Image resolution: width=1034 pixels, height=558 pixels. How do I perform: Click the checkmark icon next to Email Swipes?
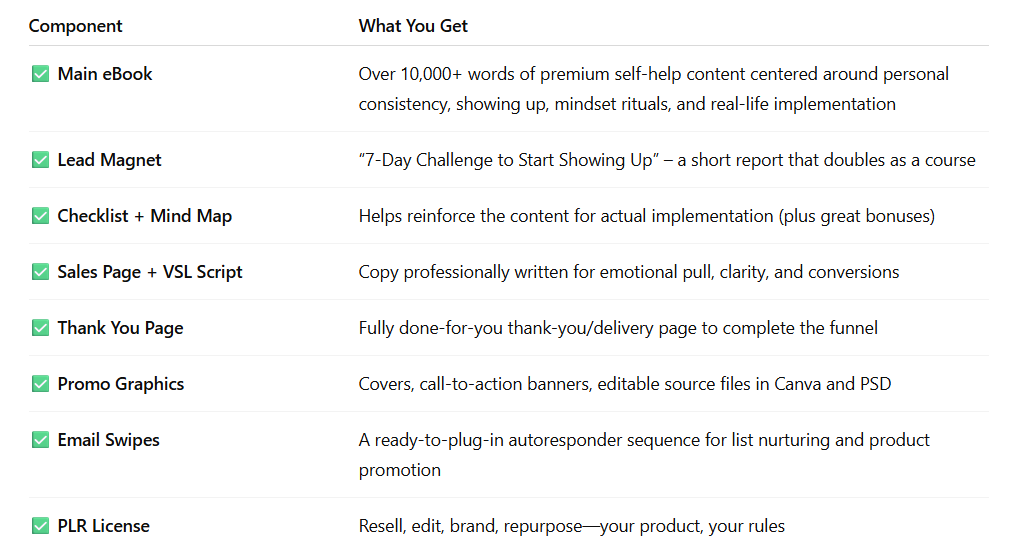[x=40, y=440]
